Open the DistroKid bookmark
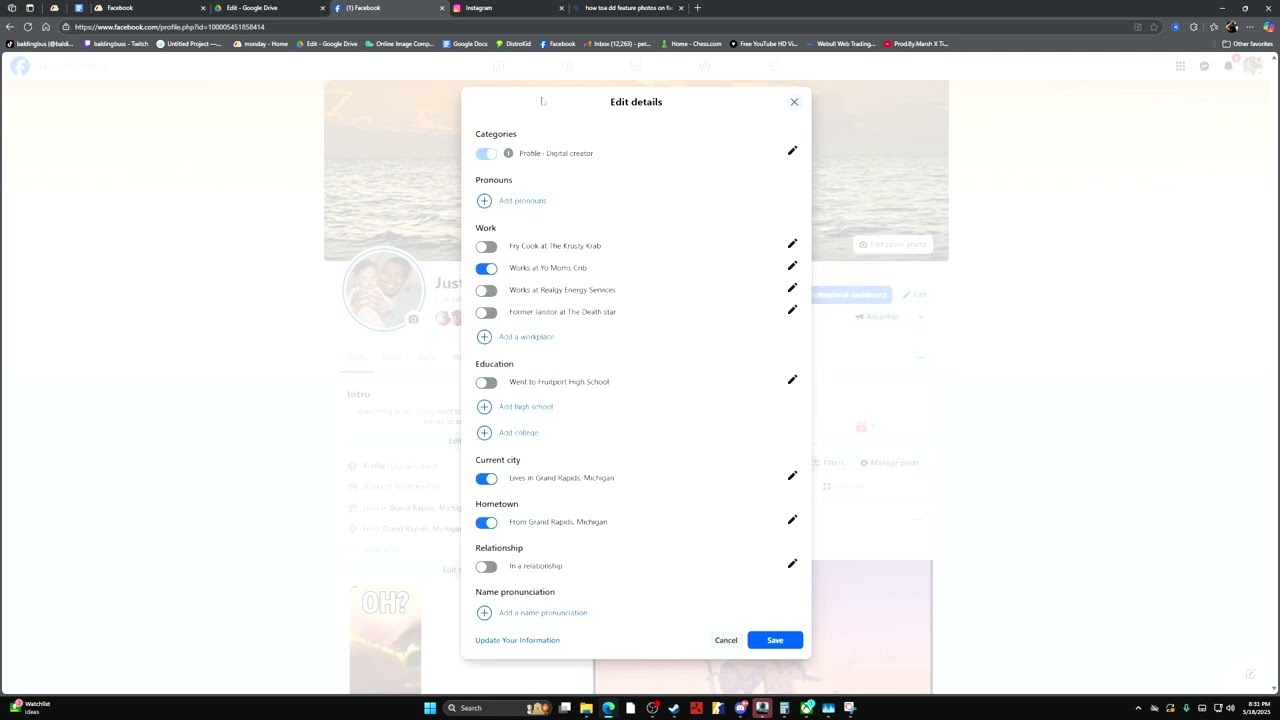1280x720 pixels. (513, 44)
